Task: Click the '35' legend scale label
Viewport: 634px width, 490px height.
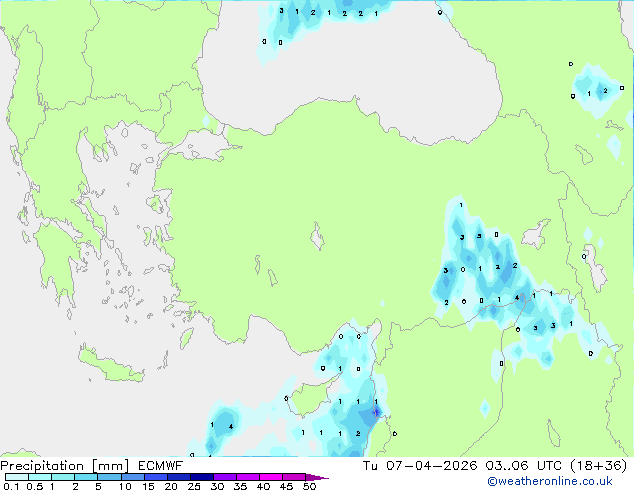Action: (x=240, y=486)
